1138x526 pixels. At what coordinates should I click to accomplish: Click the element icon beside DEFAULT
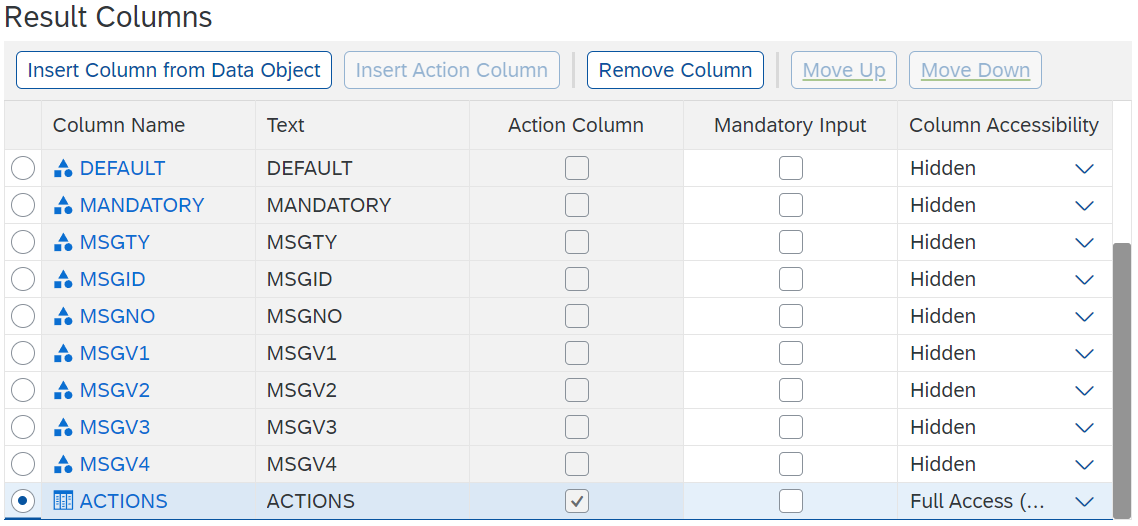tap(63, 168)
